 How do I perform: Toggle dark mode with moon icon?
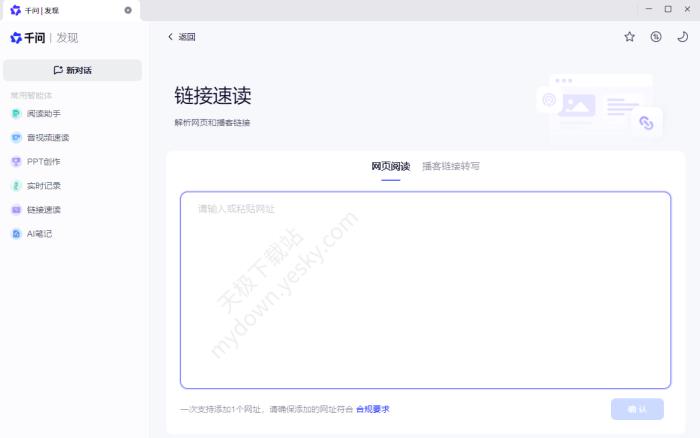(683, 37)
